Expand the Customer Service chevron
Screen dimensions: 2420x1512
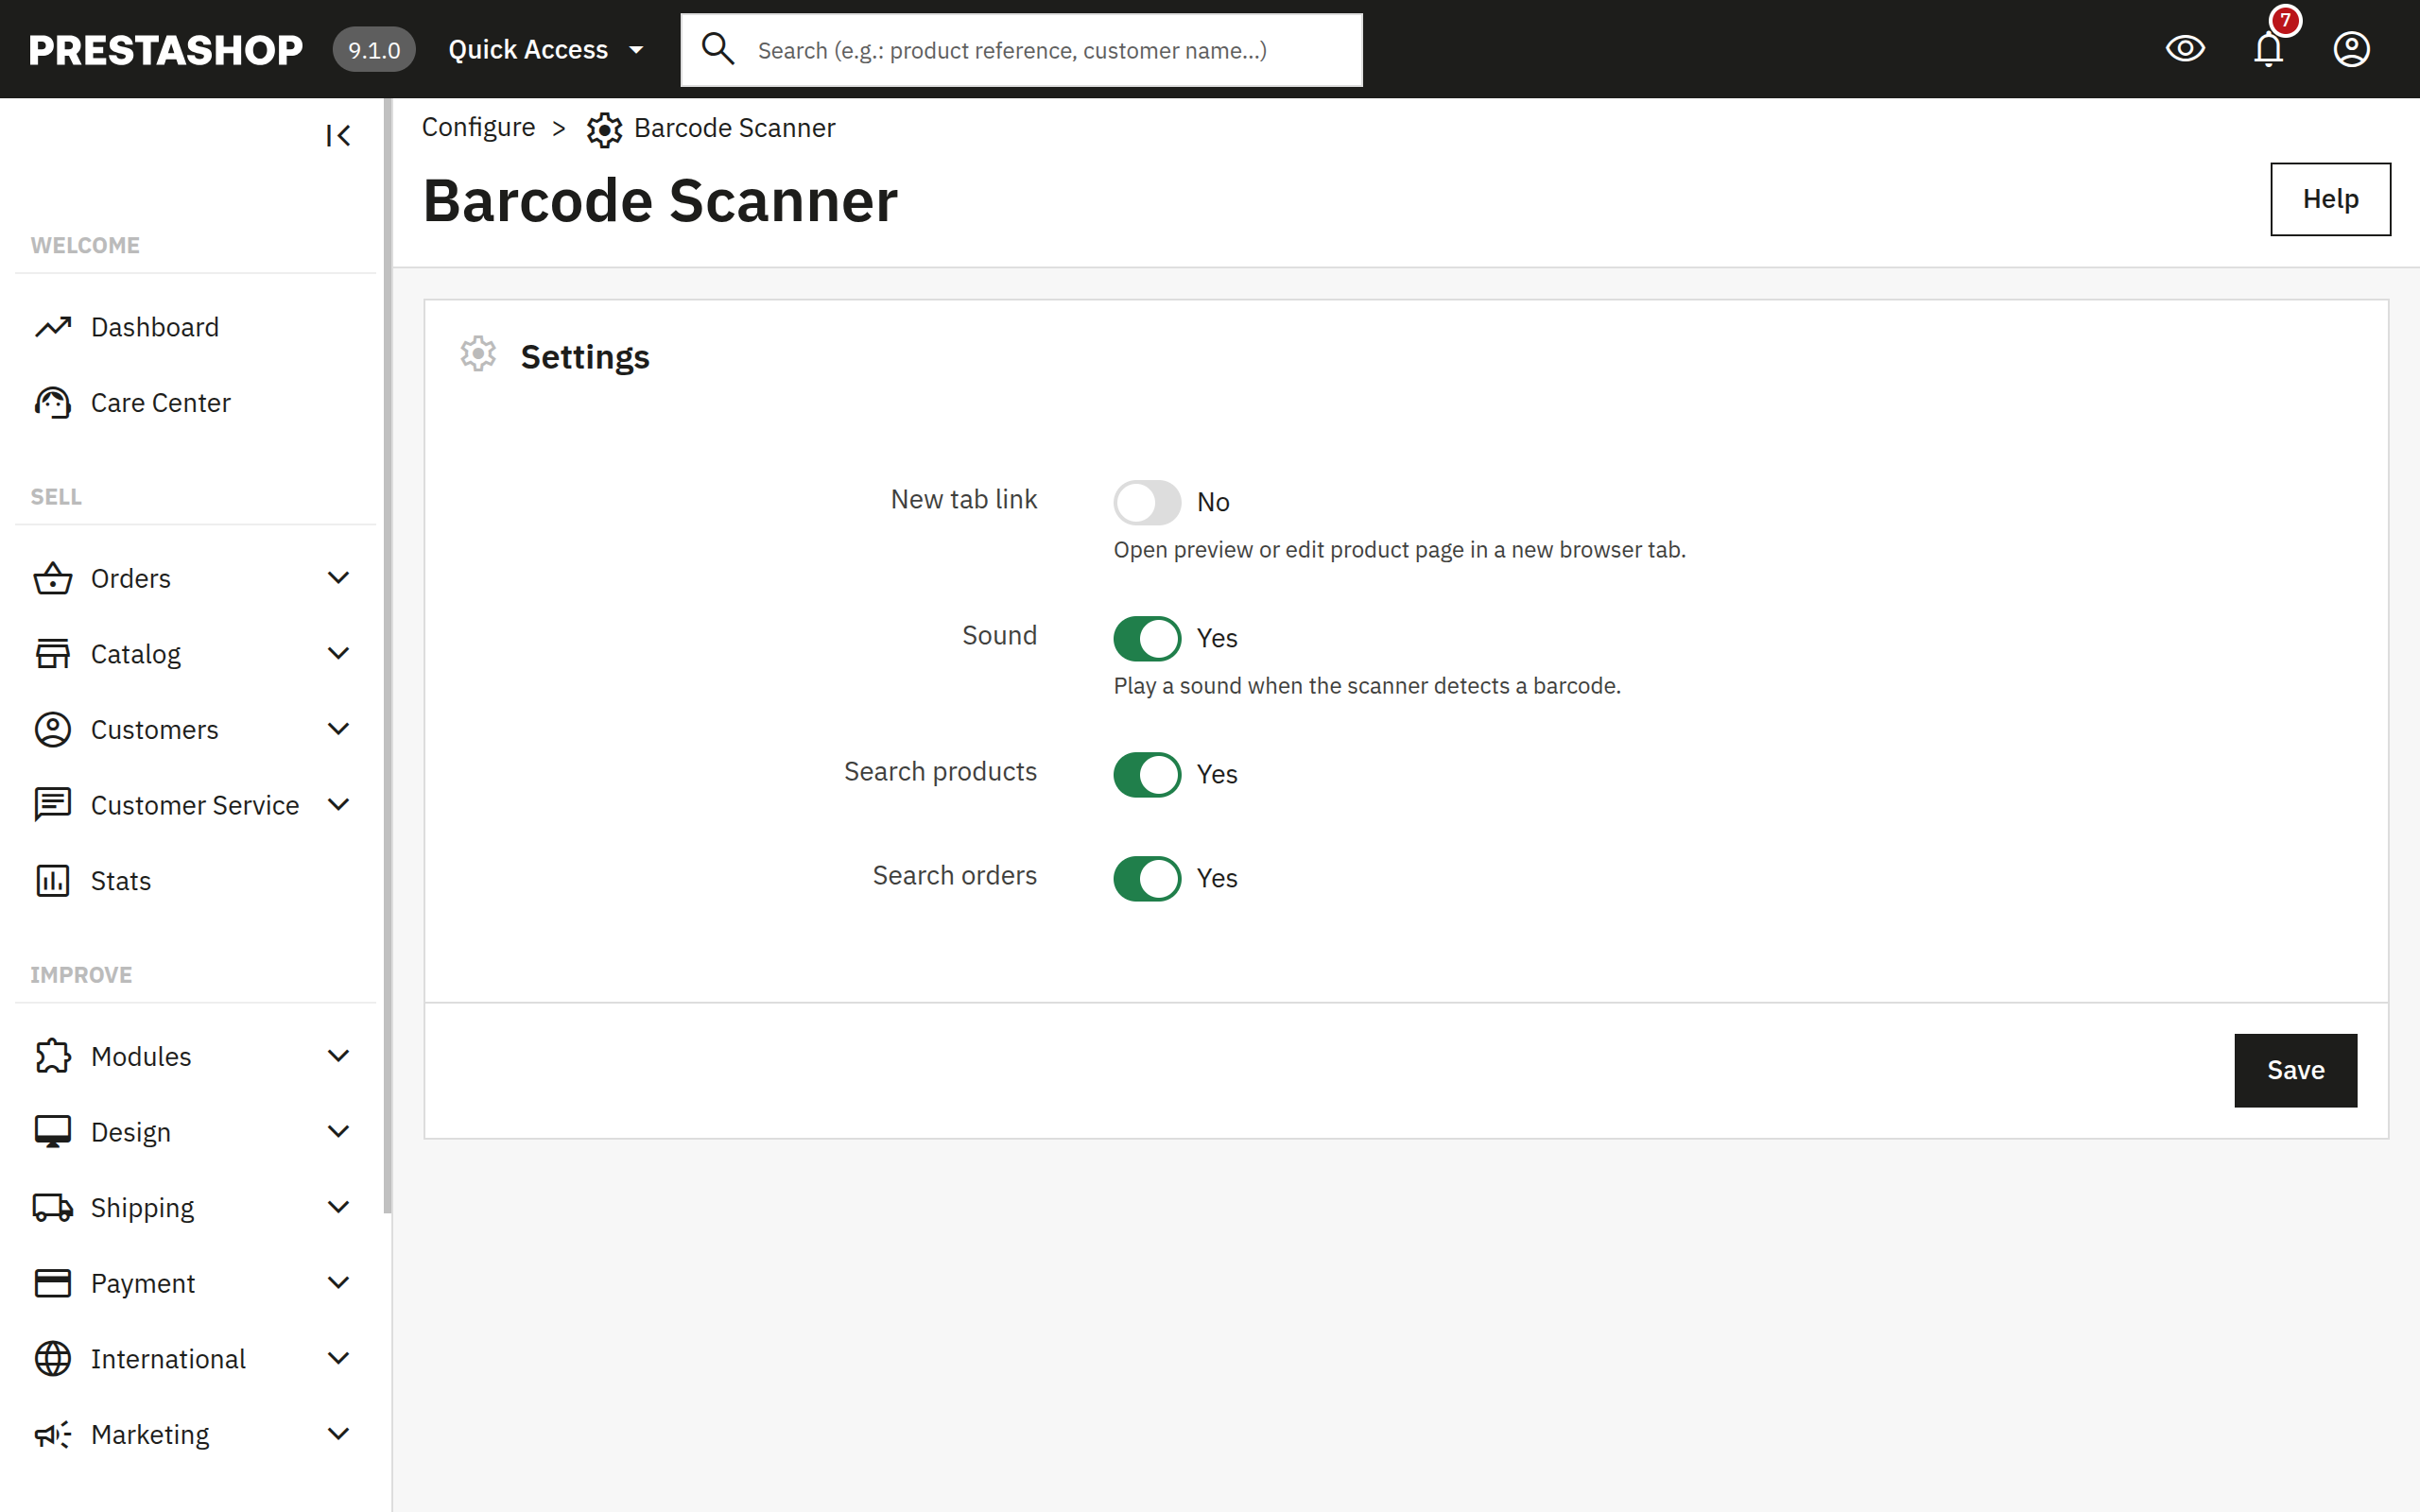(x=339, y=804)
